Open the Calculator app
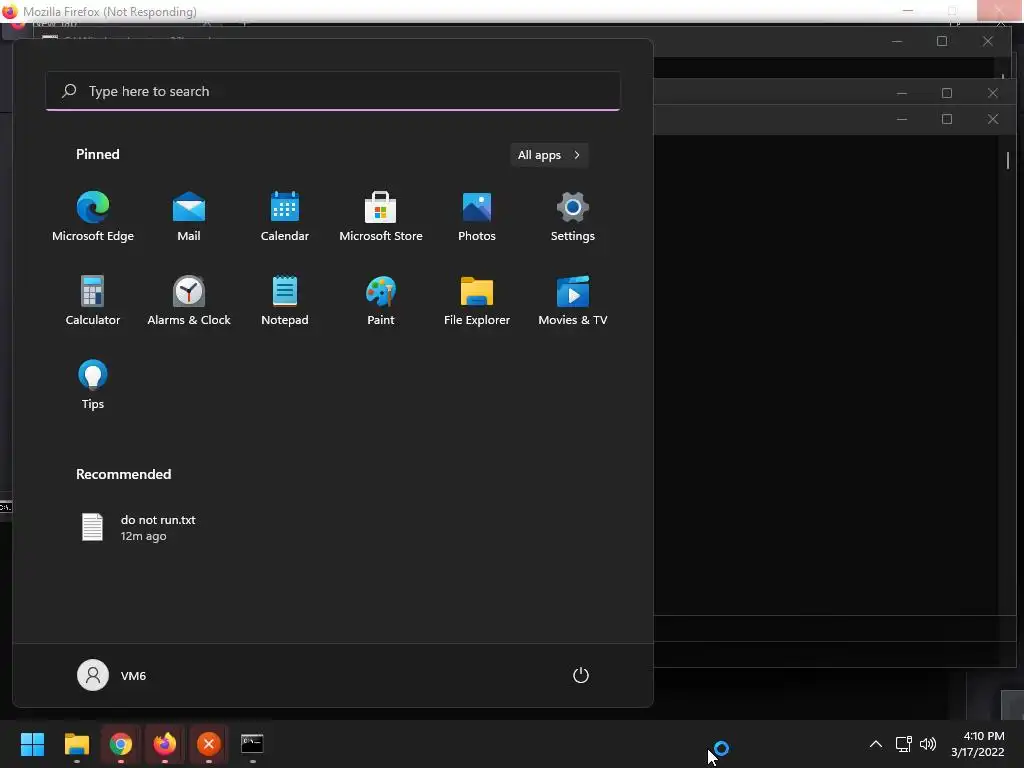 (x=93, y=300)
